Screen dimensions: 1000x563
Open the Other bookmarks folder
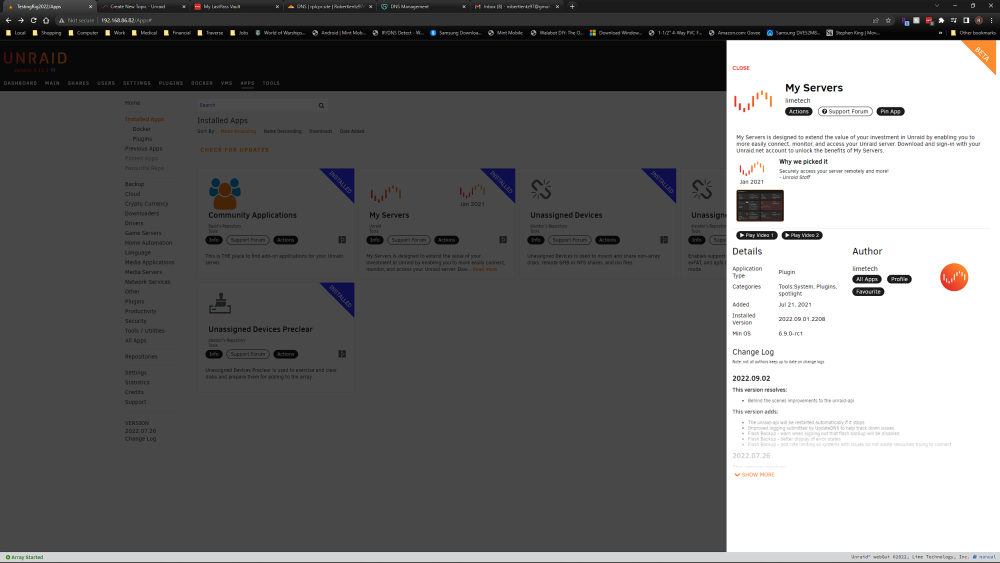point(973,33)
